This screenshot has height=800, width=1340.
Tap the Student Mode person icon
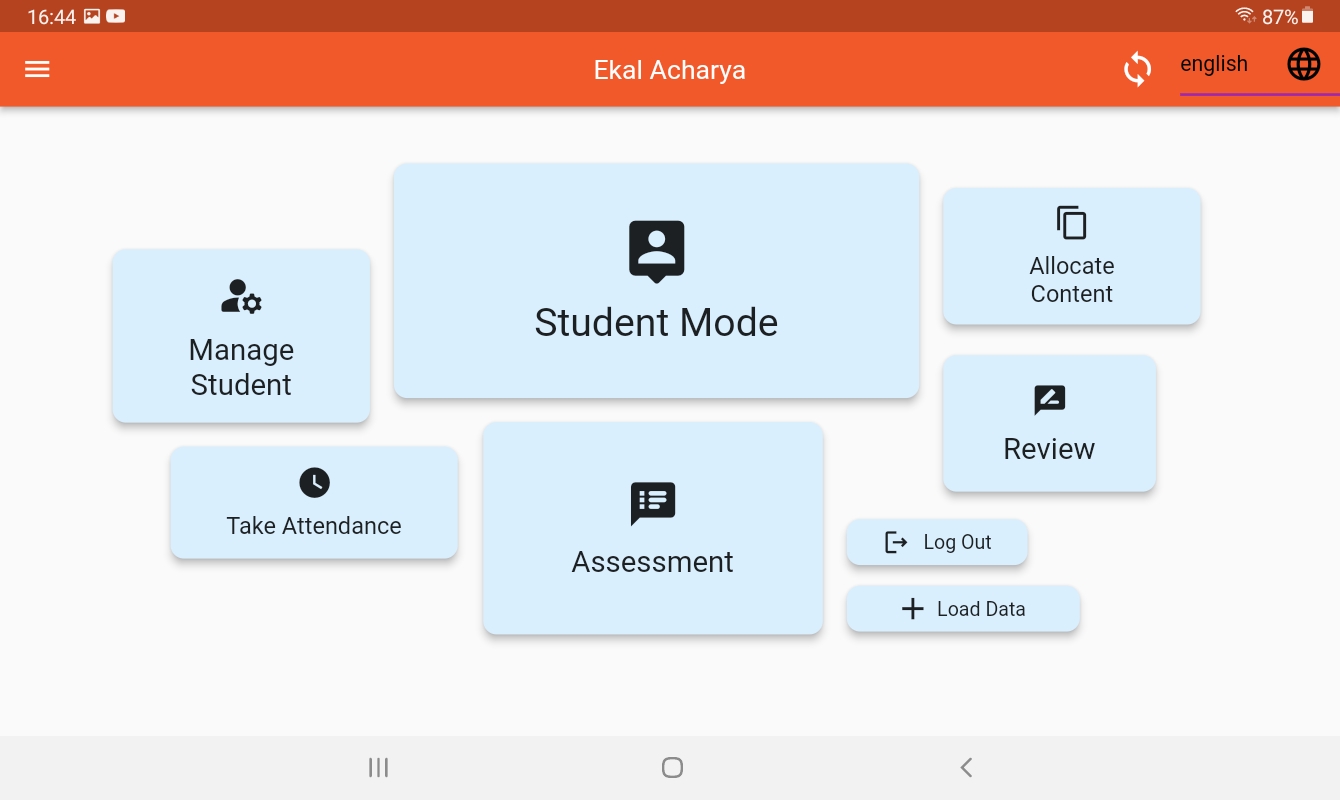point(656,250)
